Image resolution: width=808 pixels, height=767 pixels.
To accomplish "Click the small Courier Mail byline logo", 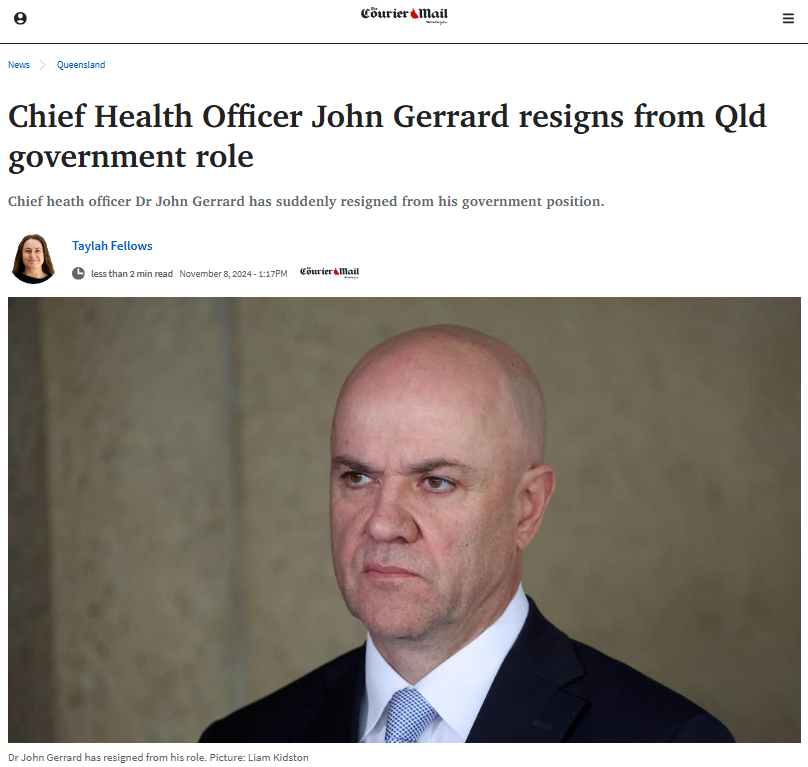I will (329, 272).
